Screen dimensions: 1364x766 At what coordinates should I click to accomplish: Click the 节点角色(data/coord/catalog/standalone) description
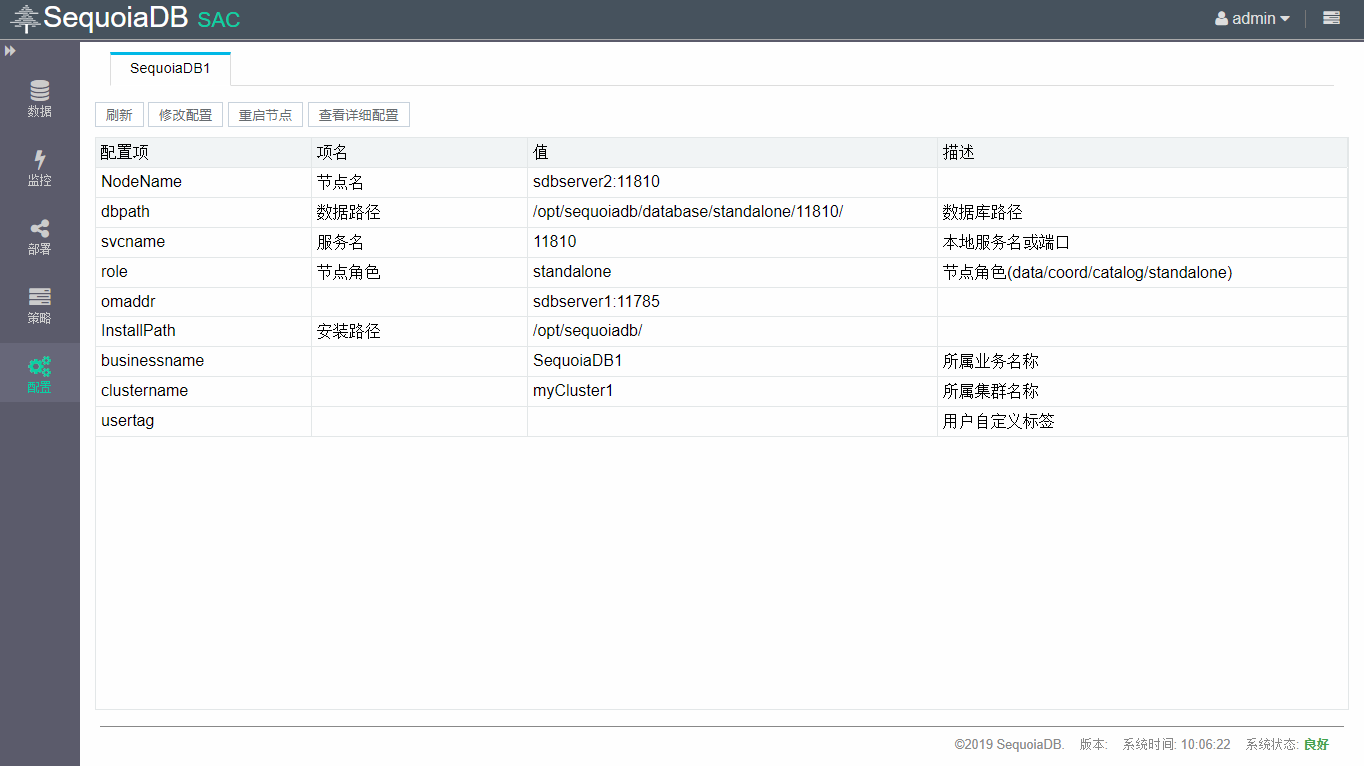(1088, 272)
